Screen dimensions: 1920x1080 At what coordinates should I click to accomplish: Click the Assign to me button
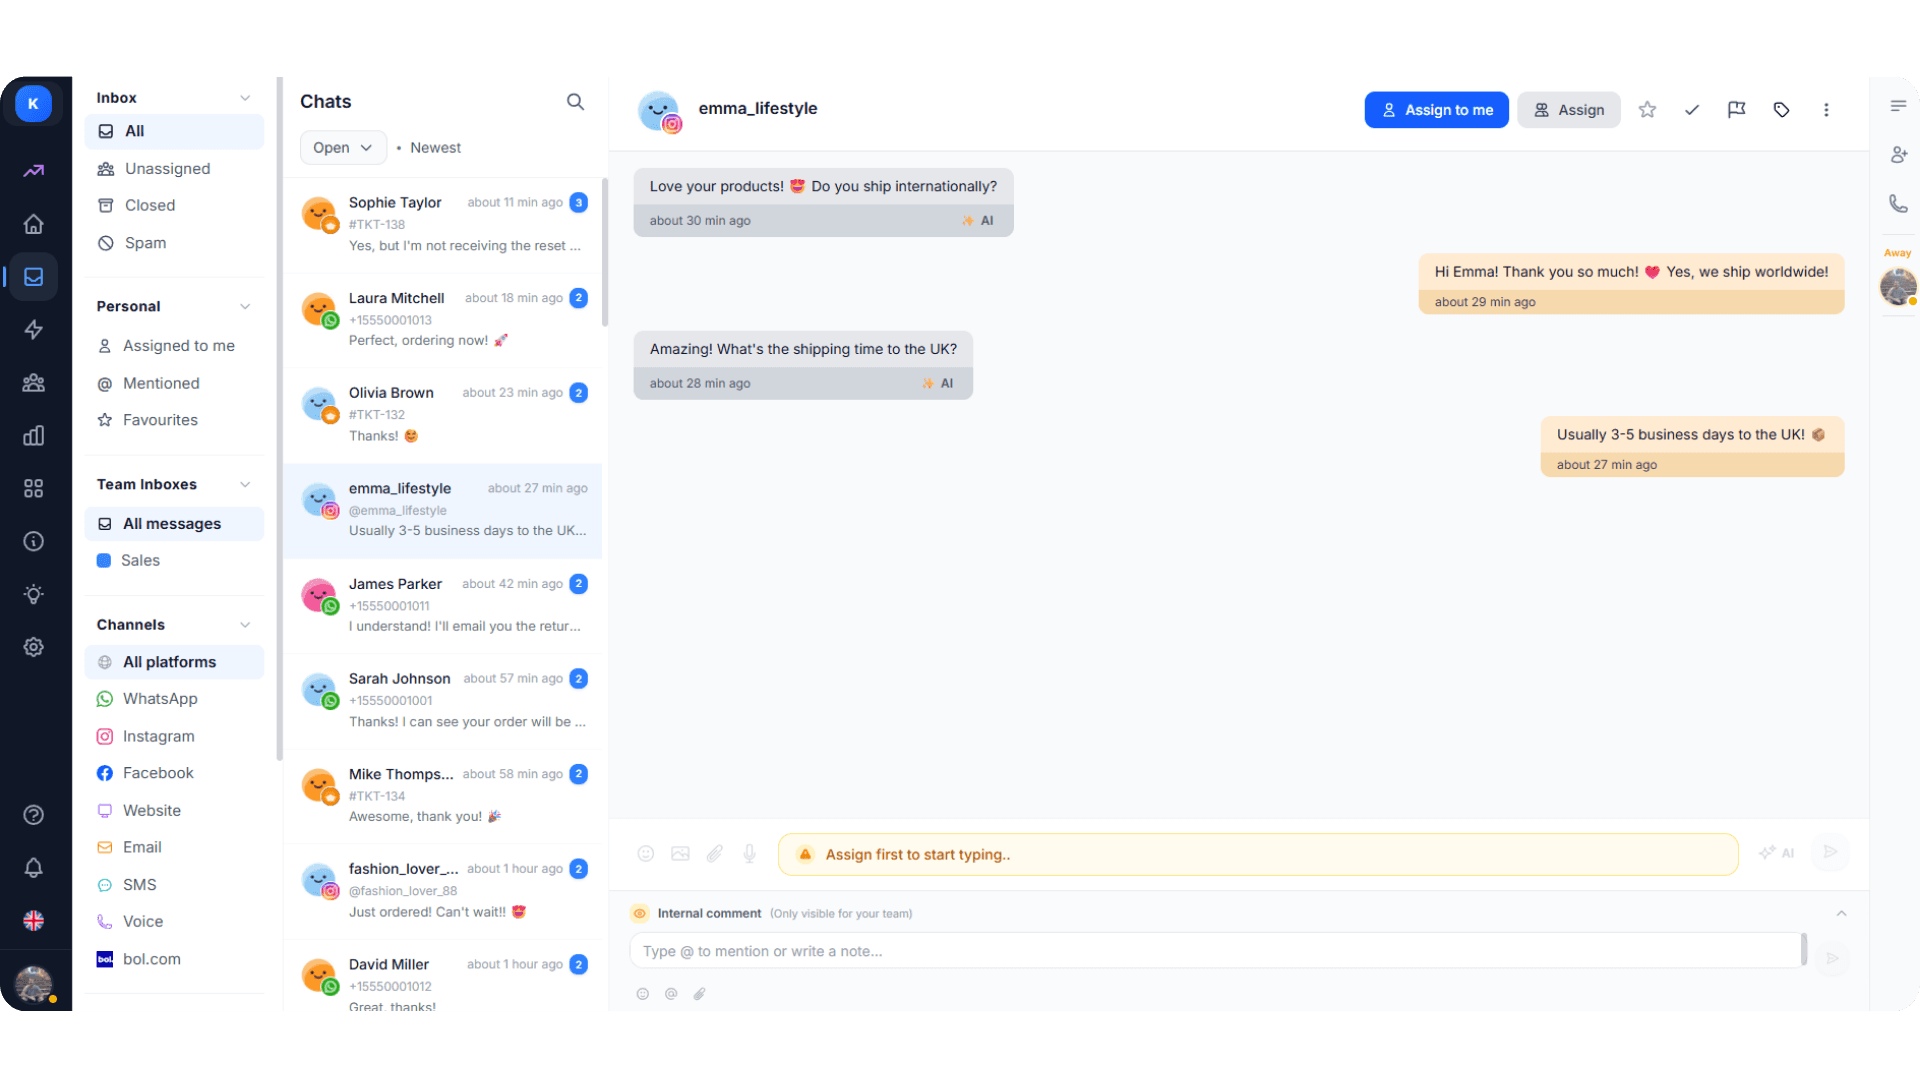coord(1436,110)
